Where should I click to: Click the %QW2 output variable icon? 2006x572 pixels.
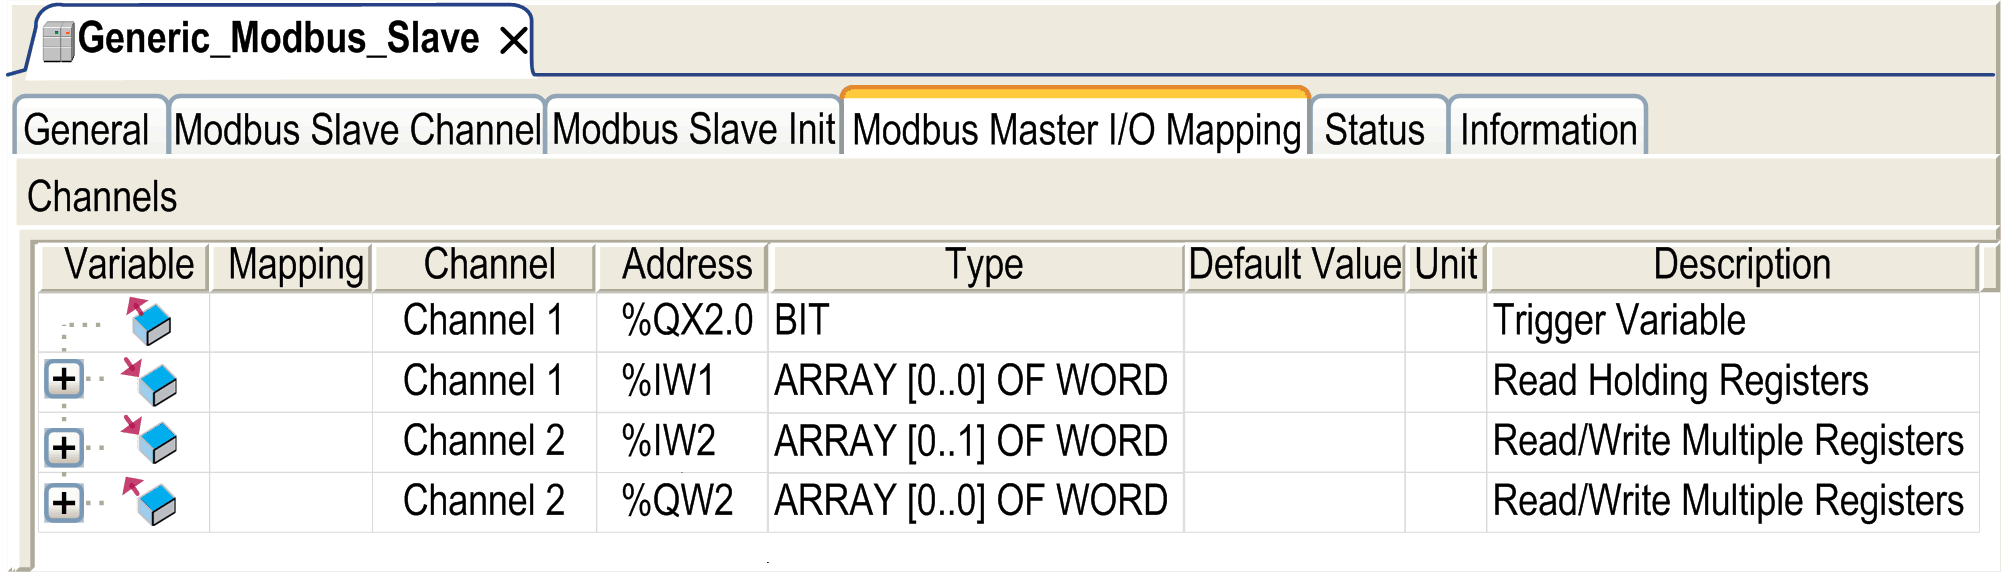tap(150, 501)
